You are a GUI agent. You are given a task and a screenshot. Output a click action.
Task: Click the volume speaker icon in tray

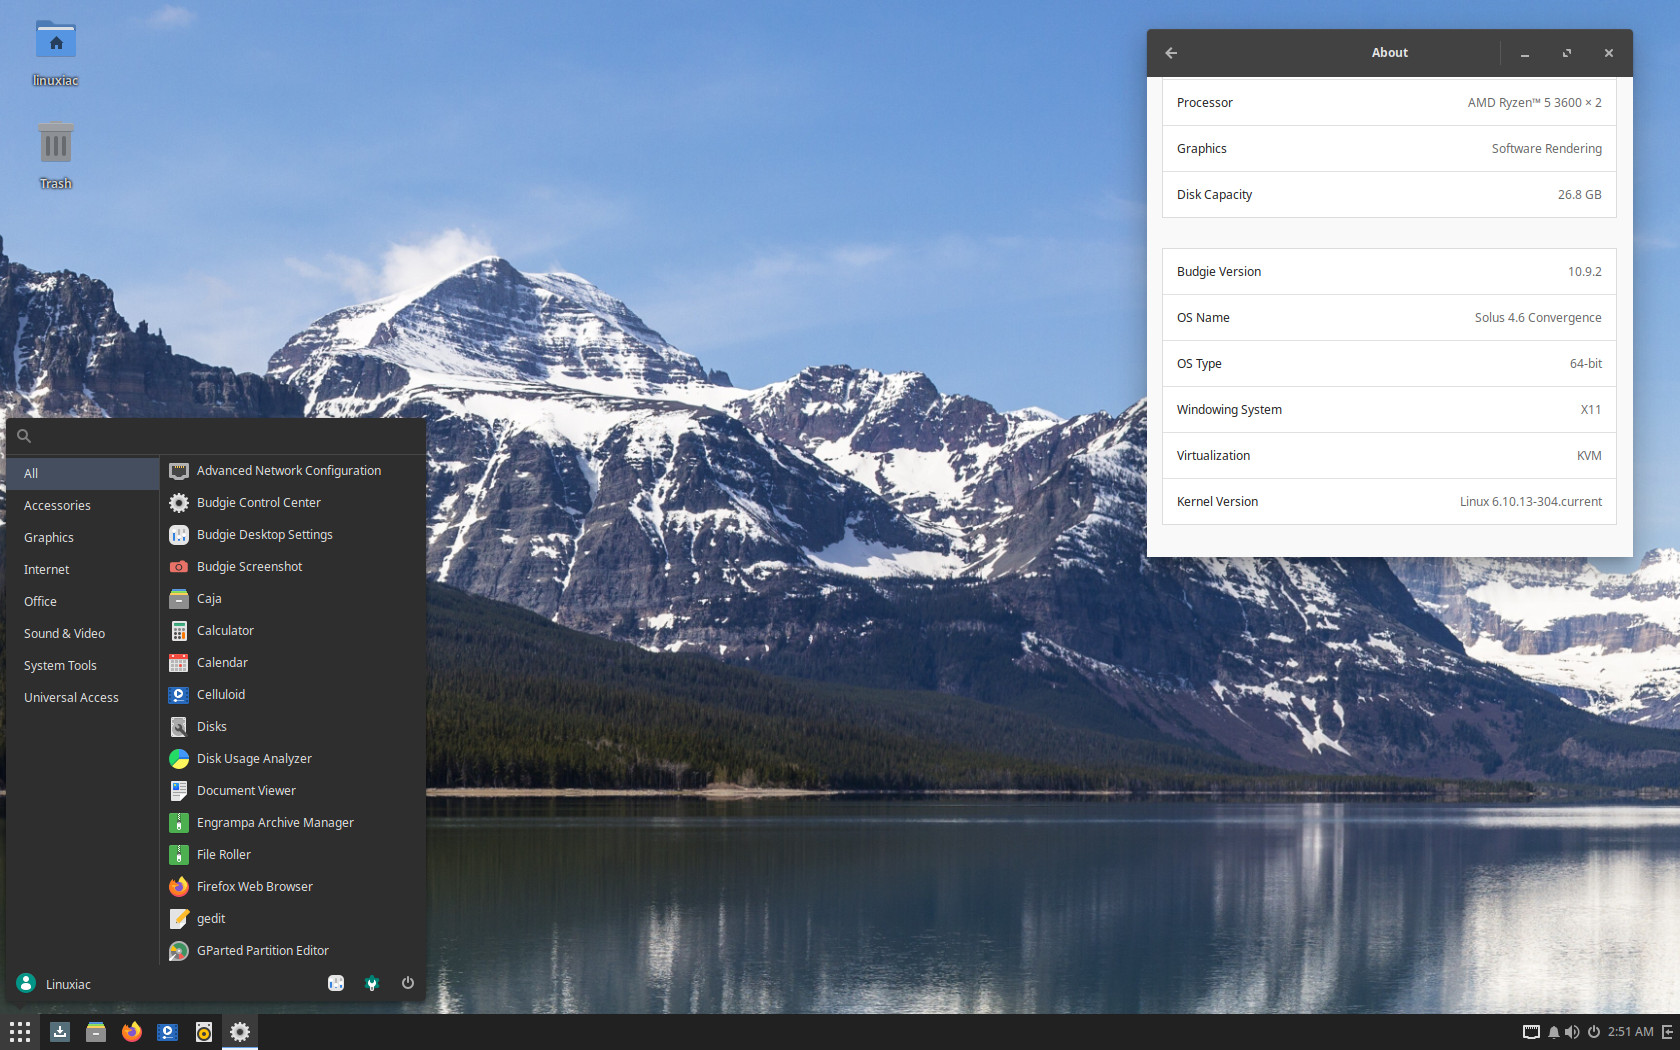1572,1032
